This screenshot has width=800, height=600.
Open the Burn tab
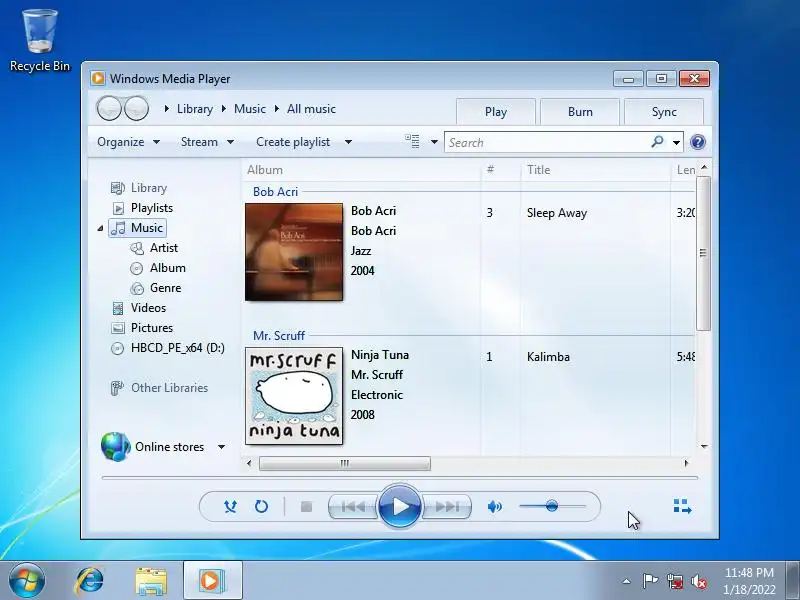580,112
